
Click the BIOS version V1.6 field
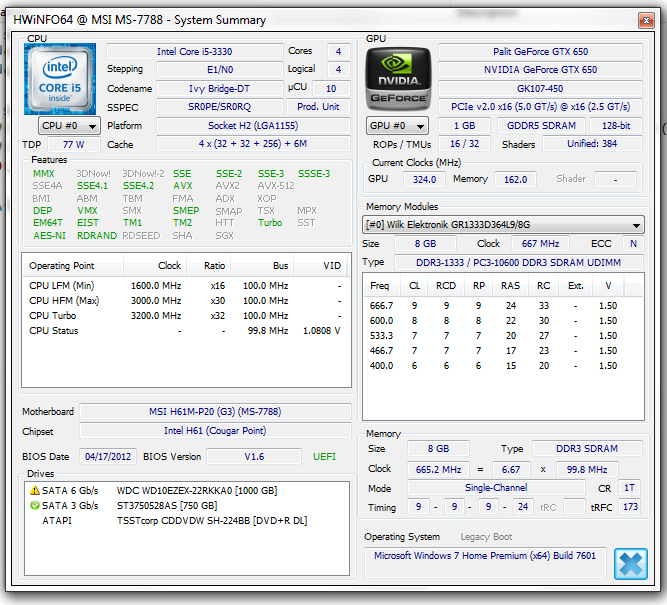pos(254,457)
